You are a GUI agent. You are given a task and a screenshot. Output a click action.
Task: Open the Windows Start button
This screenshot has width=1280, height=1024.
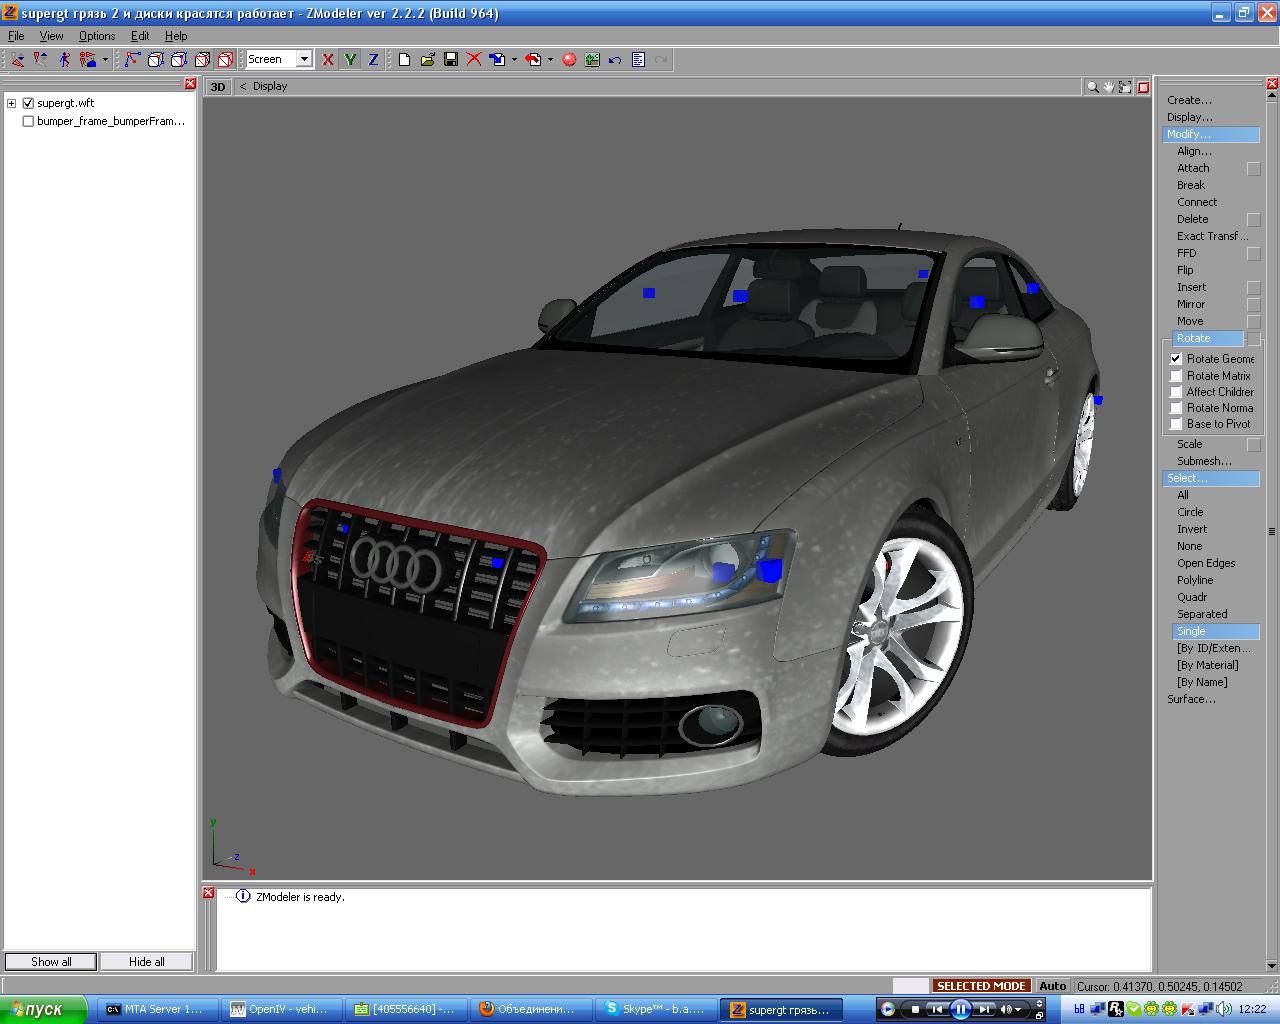tap(43, 1009)
